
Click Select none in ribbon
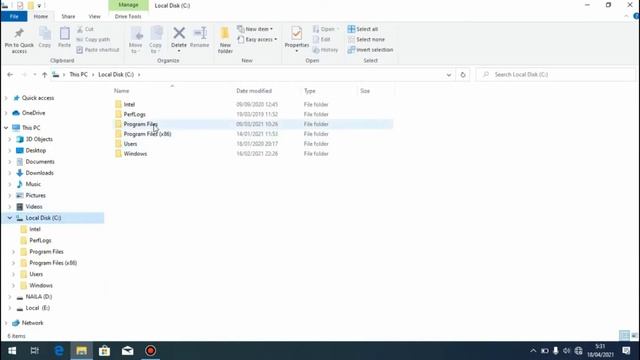(x=366, y=40)
